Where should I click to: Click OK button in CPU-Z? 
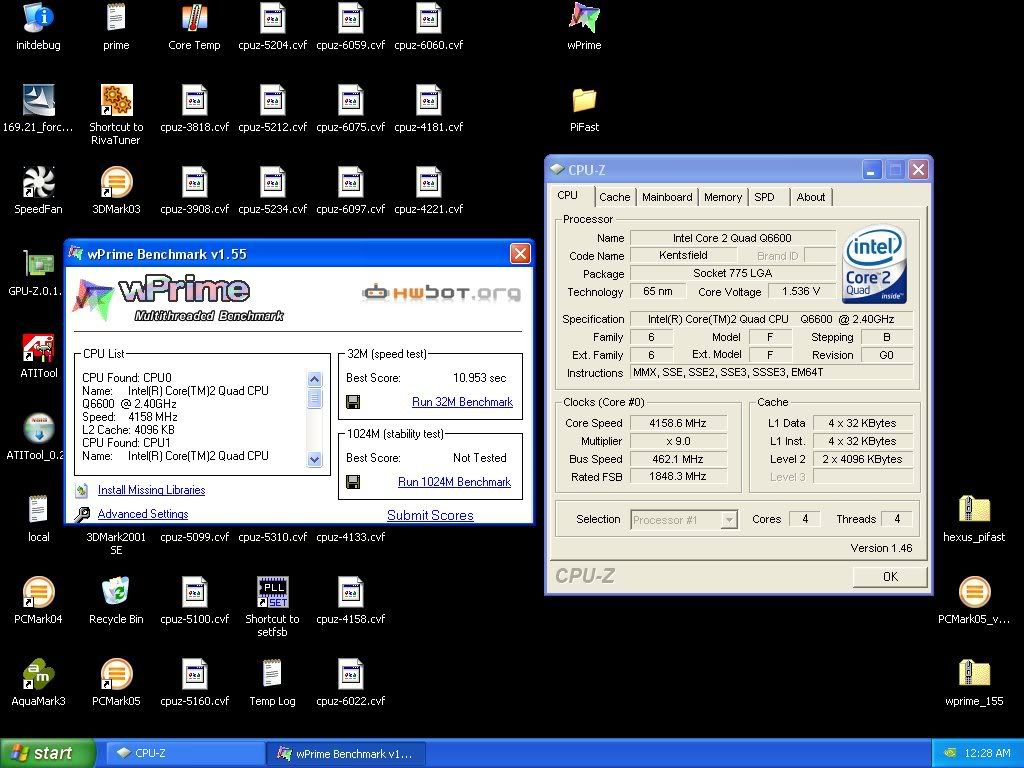click(x=890, y=577)
